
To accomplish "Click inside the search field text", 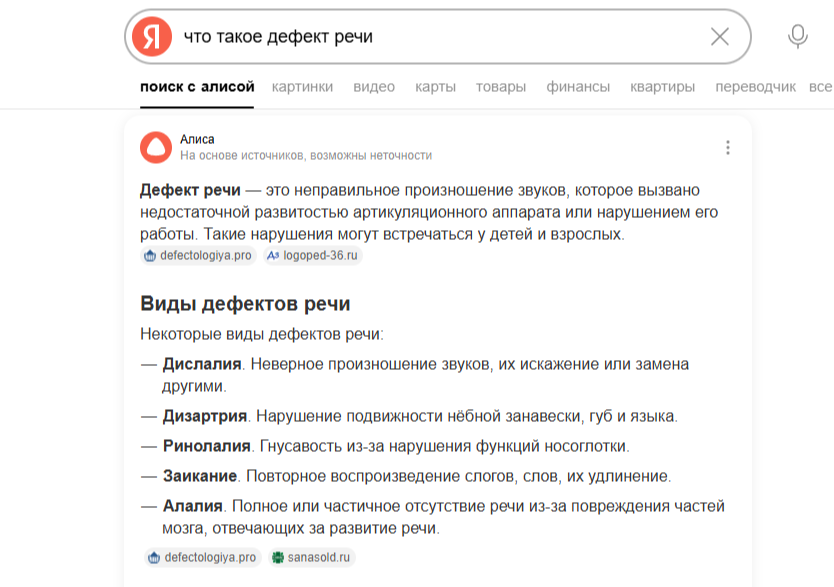I will (278, 37).
